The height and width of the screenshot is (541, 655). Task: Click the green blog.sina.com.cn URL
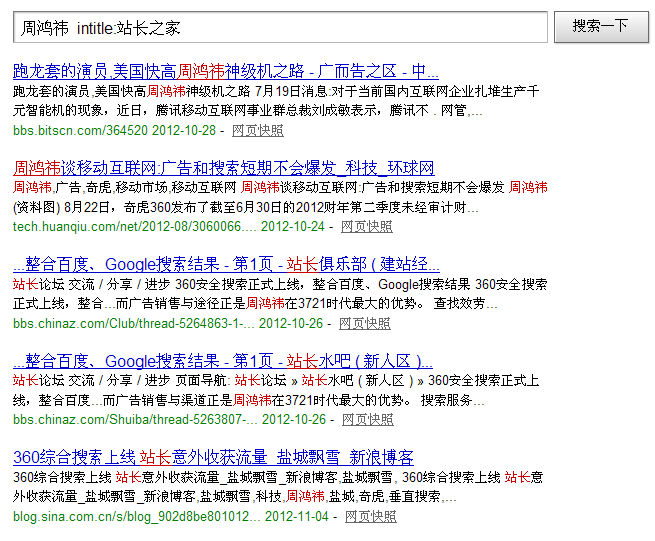point(136,516)
